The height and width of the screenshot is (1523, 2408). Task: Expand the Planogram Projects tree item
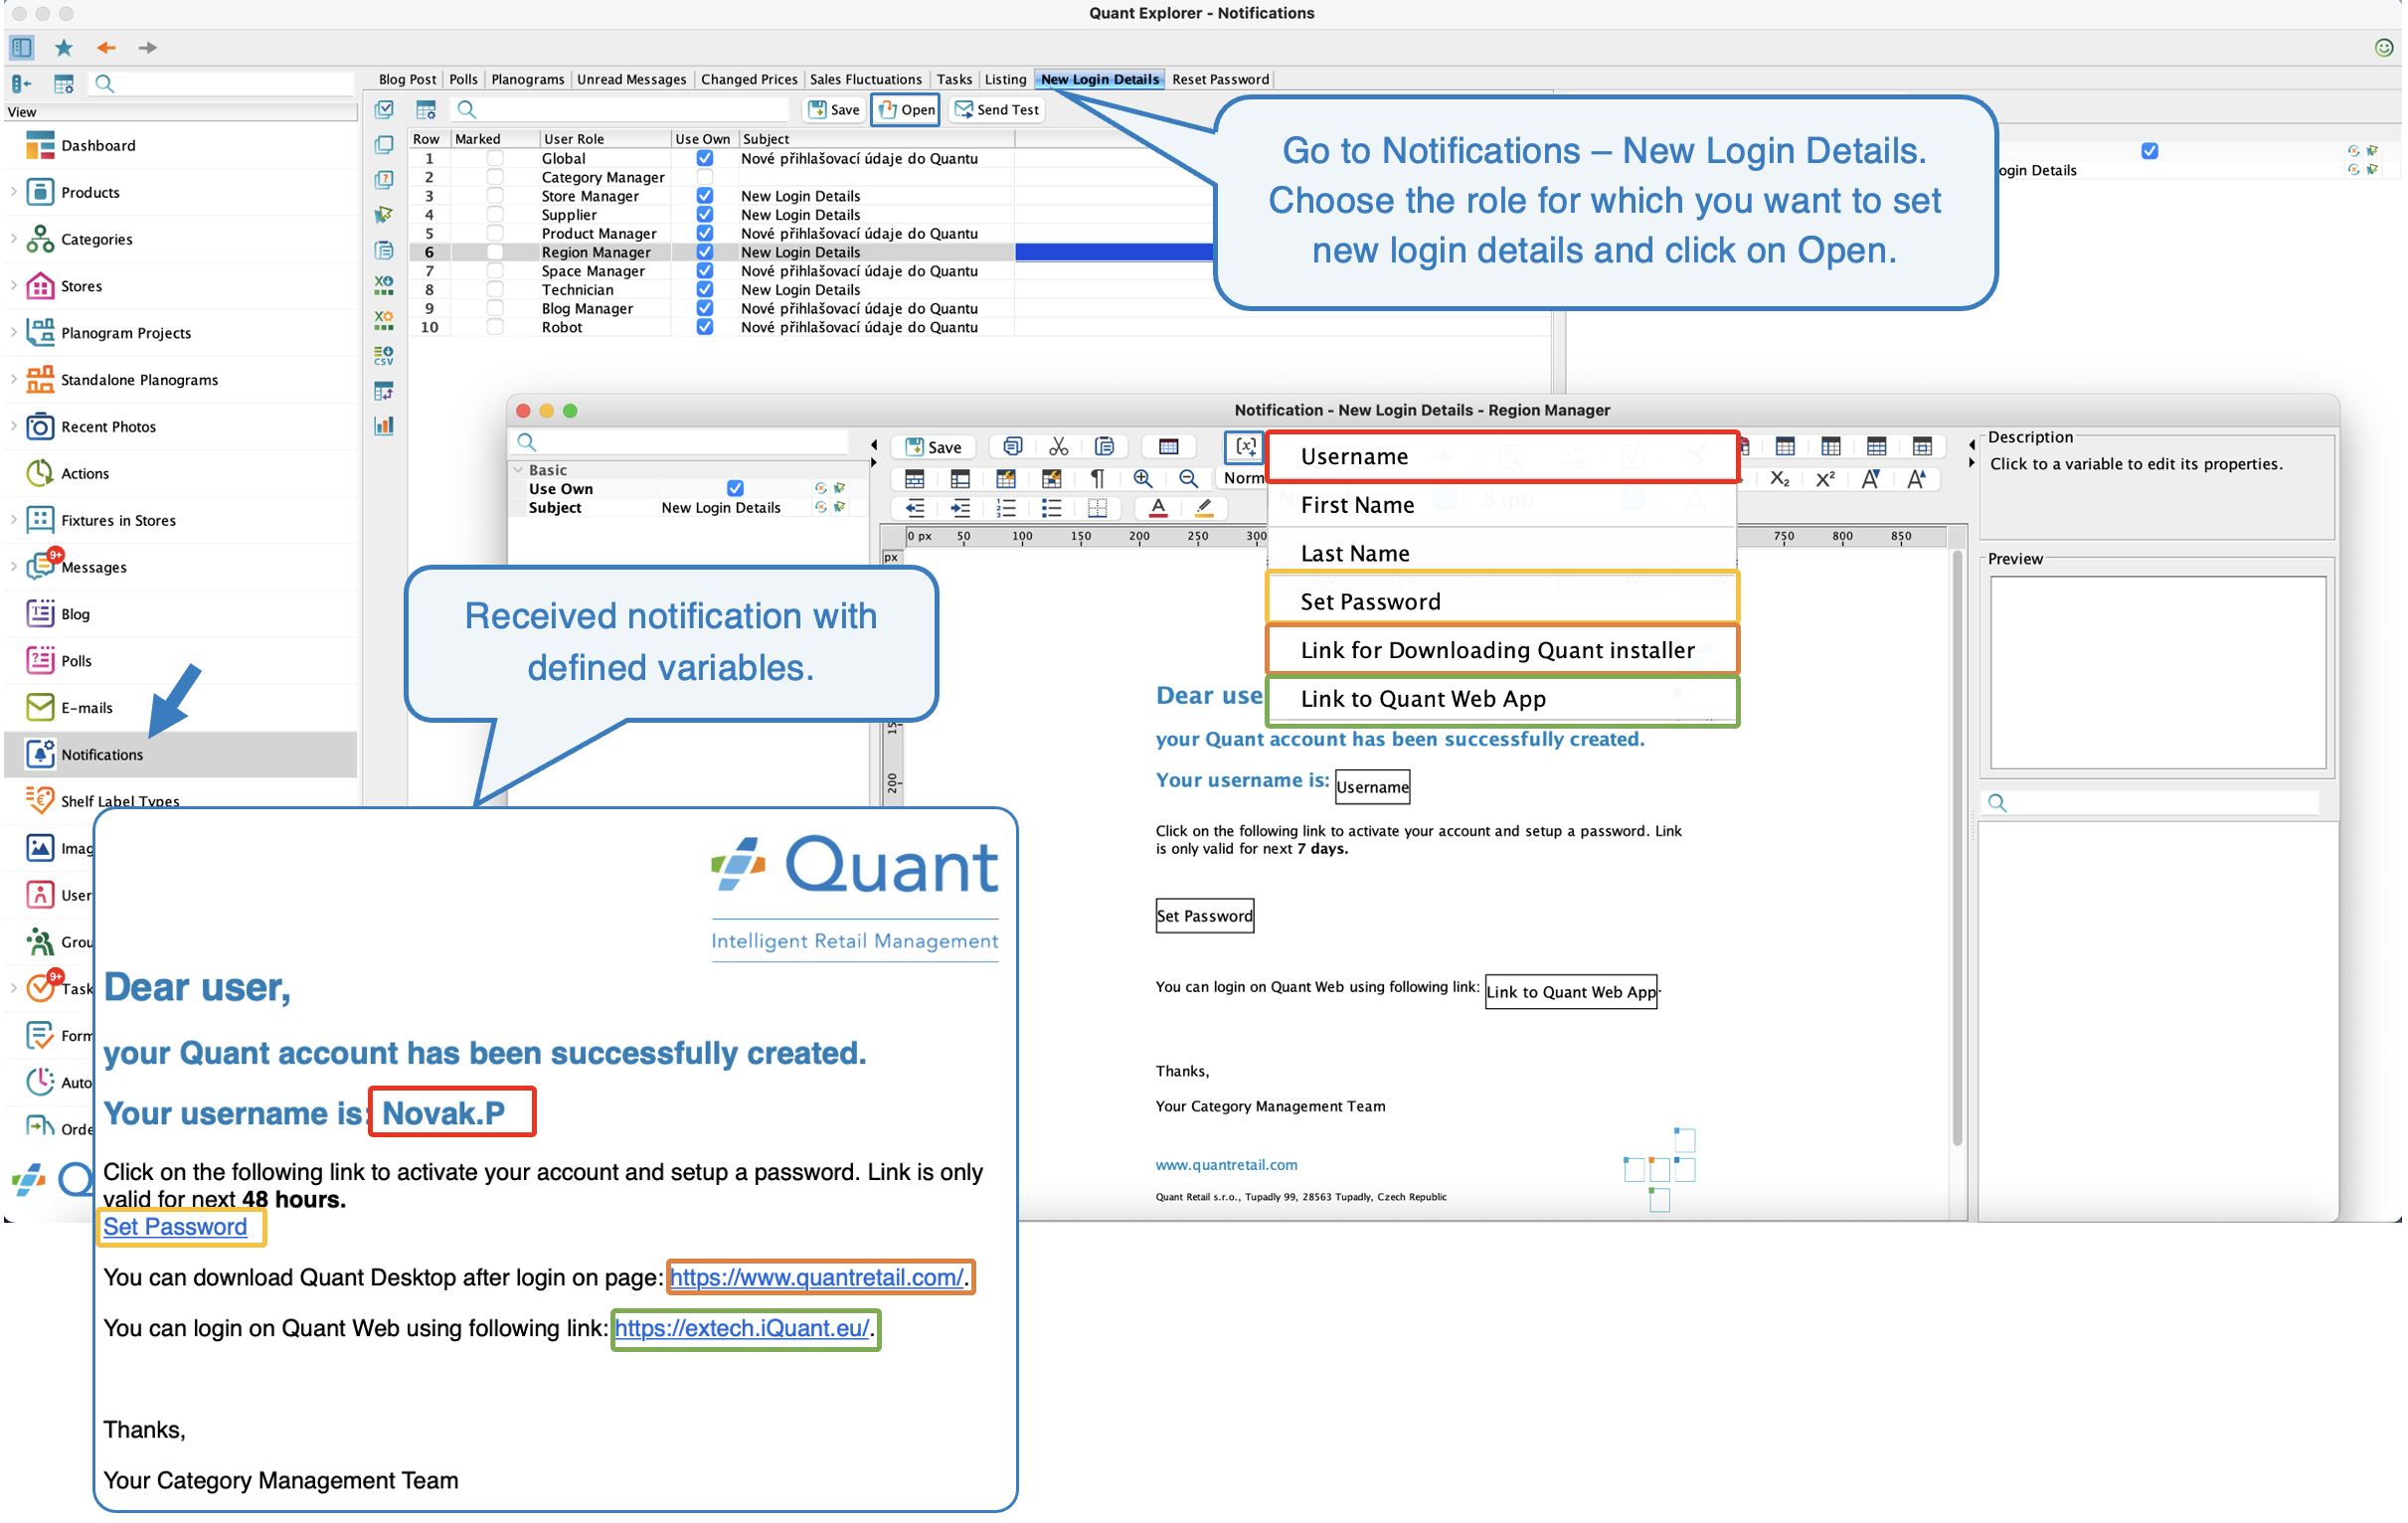click(14, 333)
